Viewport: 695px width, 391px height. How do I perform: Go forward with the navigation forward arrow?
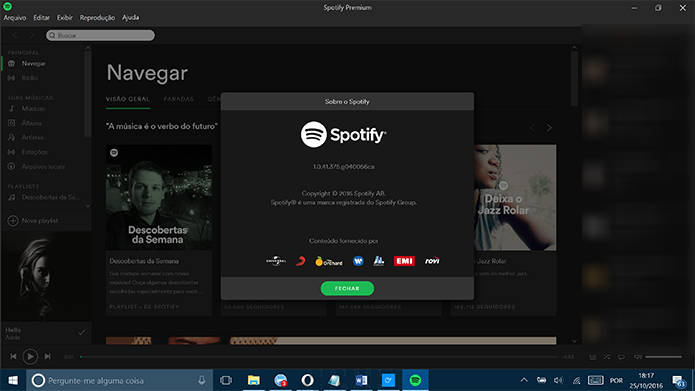pyautogui.click(x=31, y=35)
